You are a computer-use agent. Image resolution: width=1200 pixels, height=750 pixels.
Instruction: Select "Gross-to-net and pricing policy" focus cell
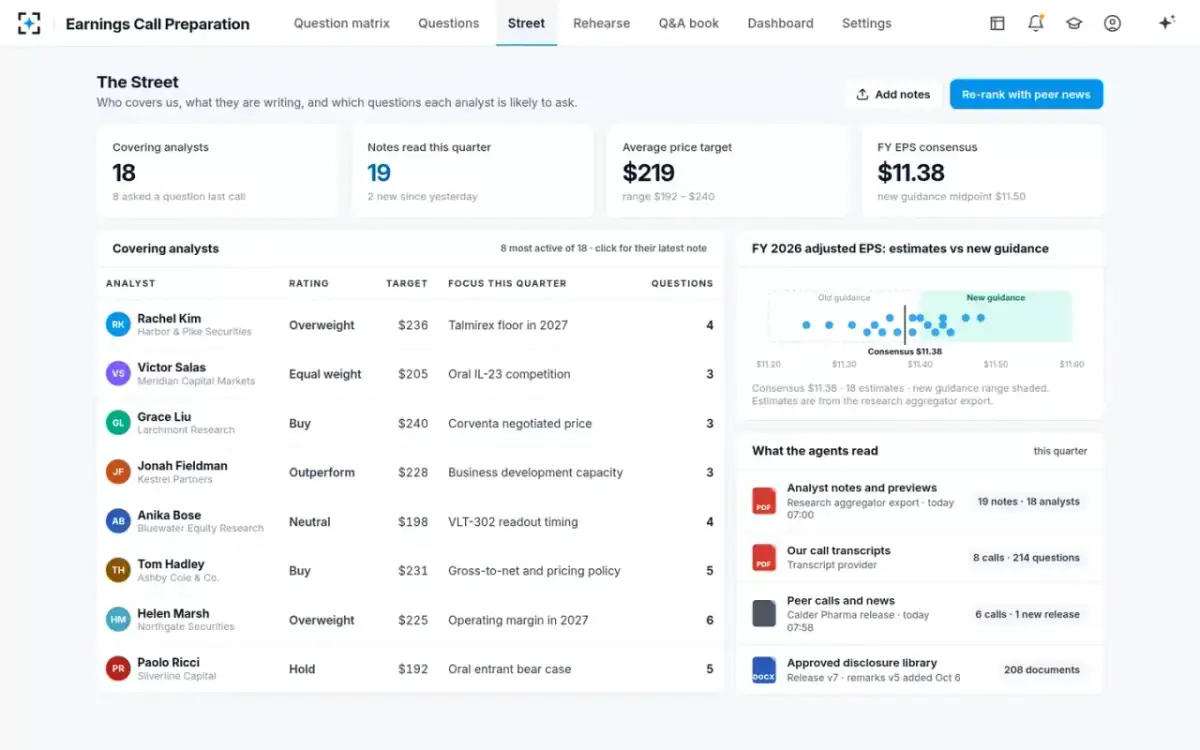coord(534,571)
